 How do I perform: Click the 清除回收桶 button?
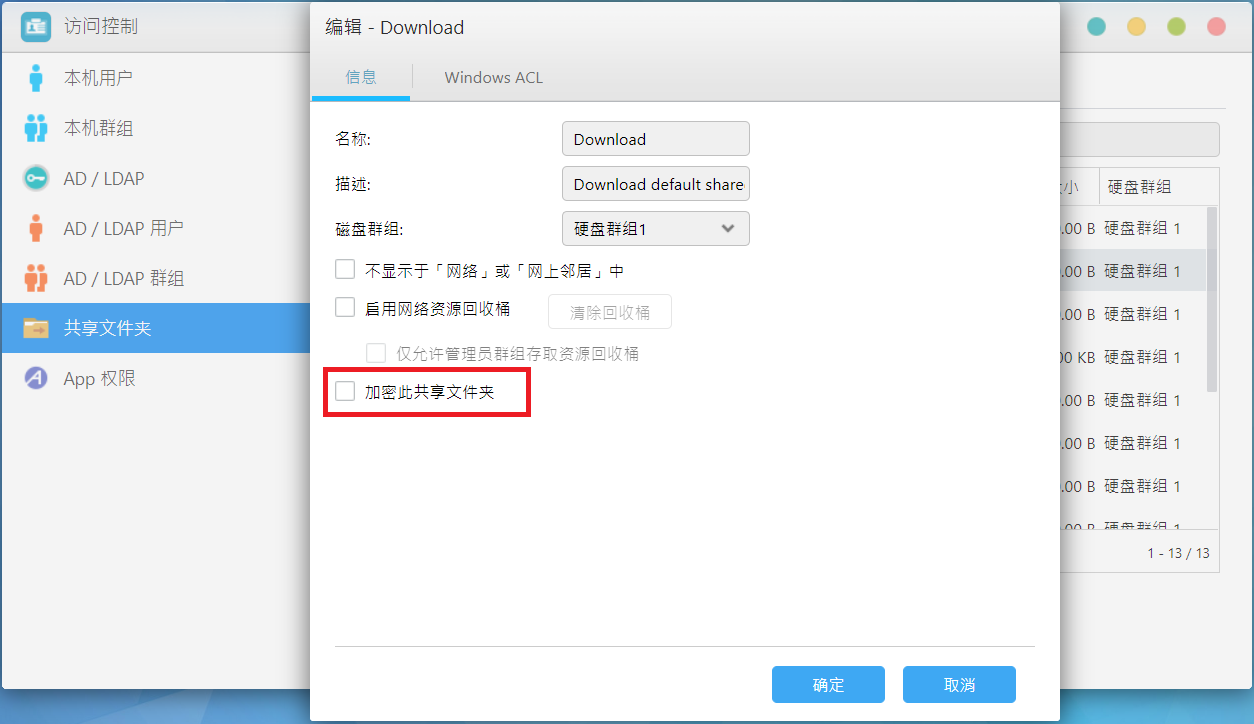coord(610,312)
